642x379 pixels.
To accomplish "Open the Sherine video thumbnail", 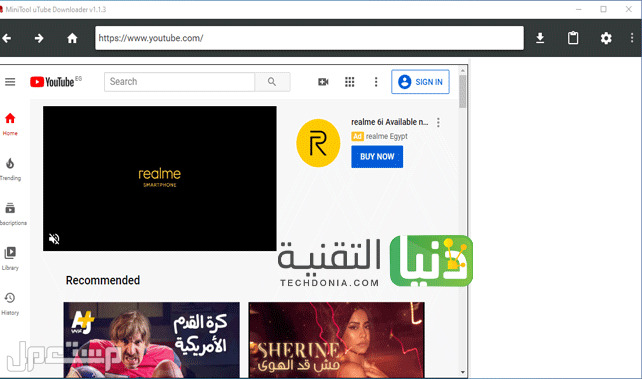I will (337, 340).
